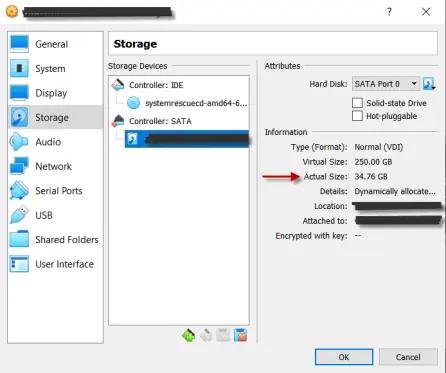
Task: Click the Cancel button
Action: point(408,357)
